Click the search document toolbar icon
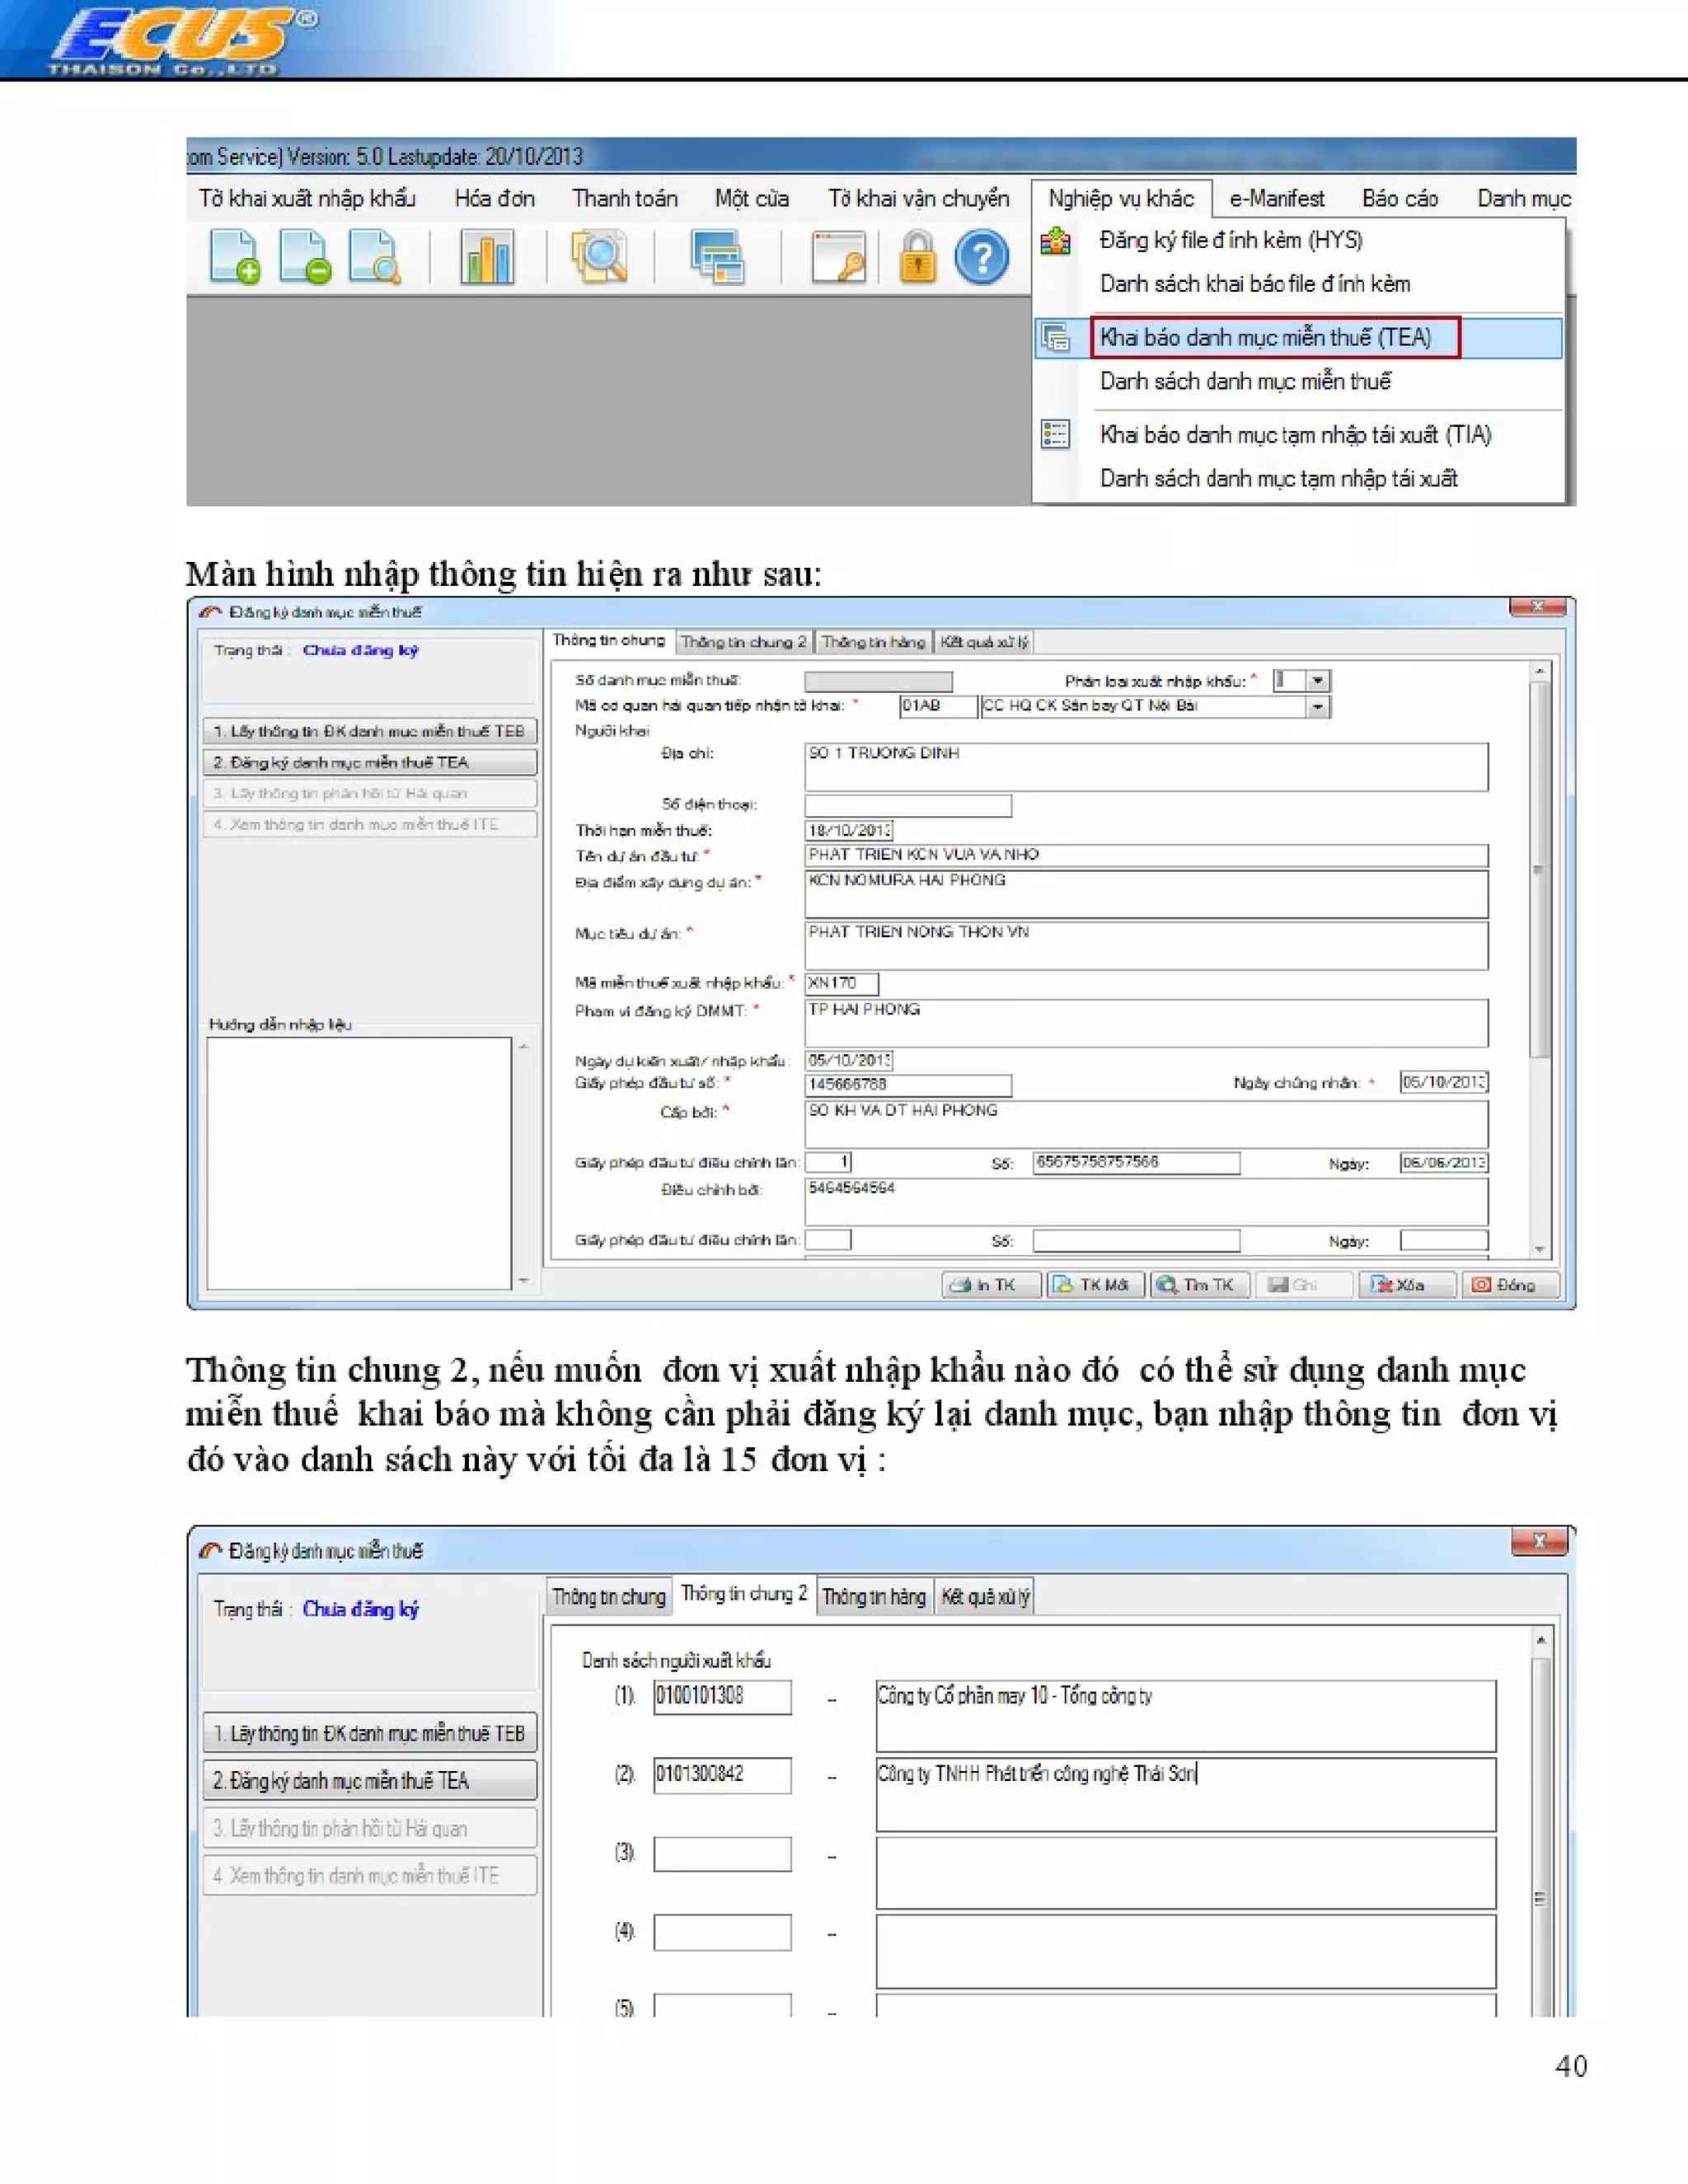The image size is (1688, 2184). [375, 257]
